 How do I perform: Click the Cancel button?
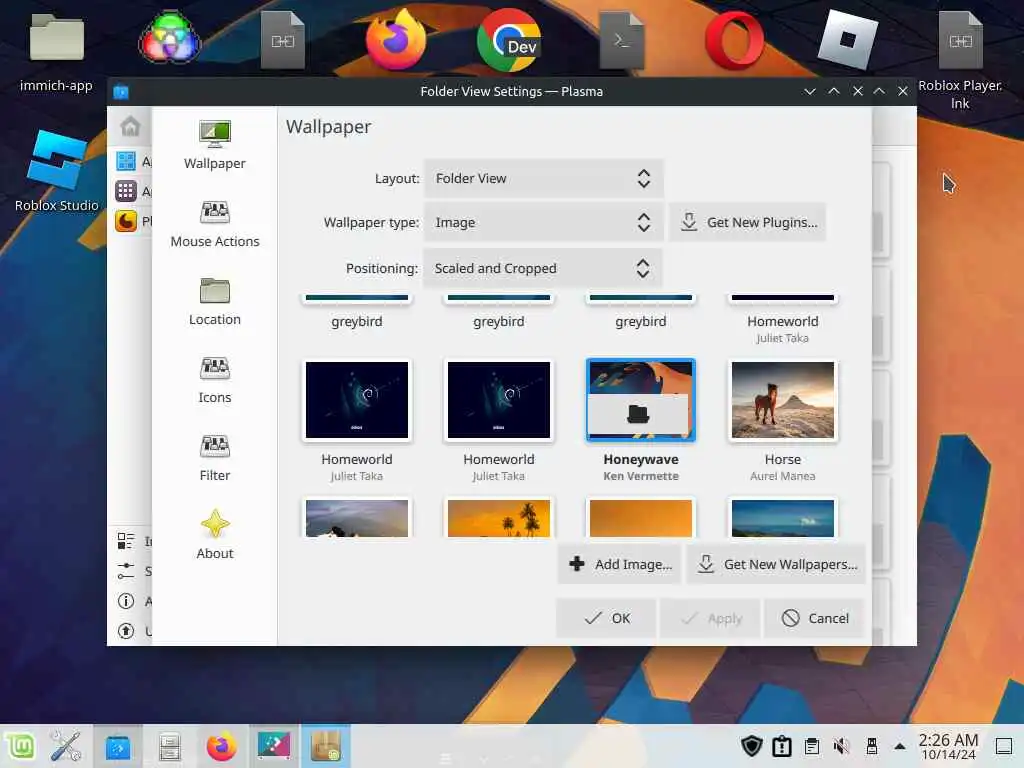pyautogui.click(x=814, y=618)
